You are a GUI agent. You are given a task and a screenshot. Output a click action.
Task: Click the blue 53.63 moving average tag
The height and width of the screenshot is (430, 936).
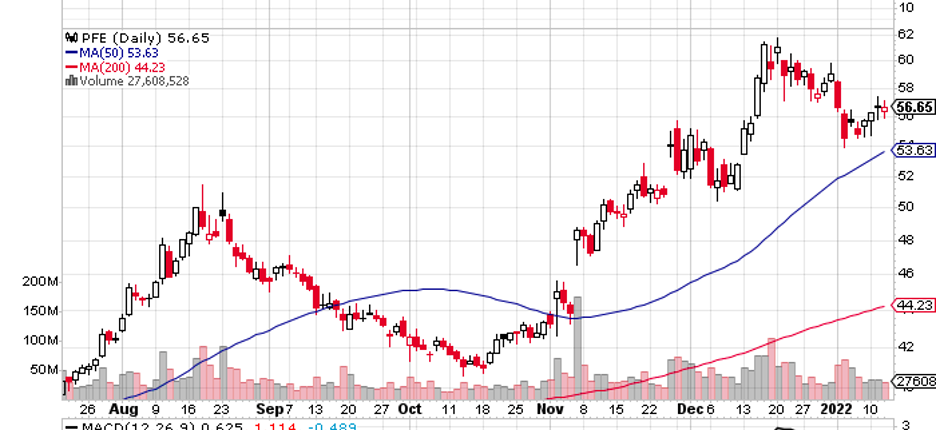tap(914, 151)
